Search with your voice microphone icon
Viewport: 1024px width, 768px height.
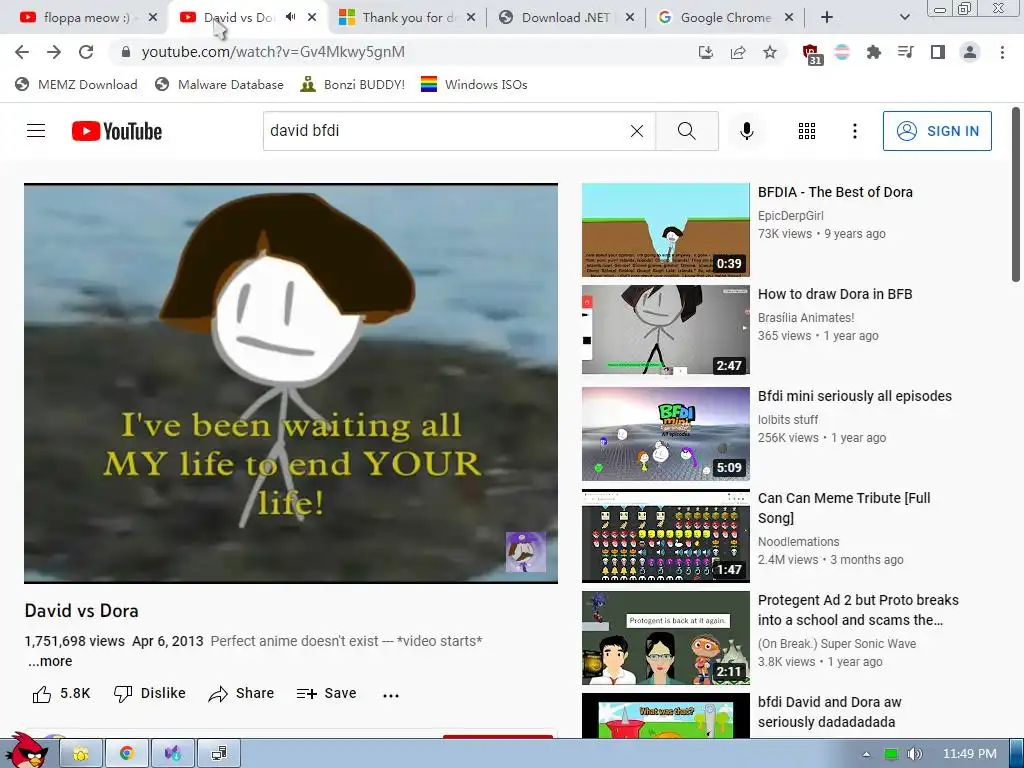click(x=746, y=131)
